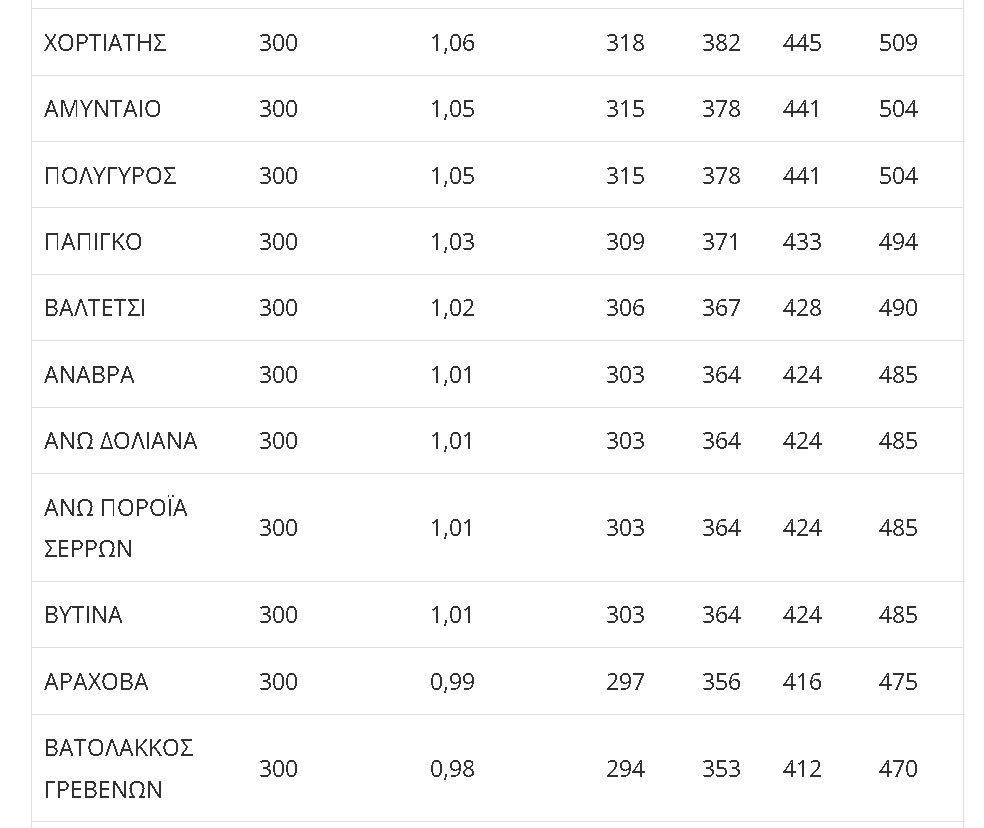Select the ΒΑΤΟΛΑΚΚΟΣ ΓΡΕΒΕΝΩΝ name cell

tap(119, 768)
